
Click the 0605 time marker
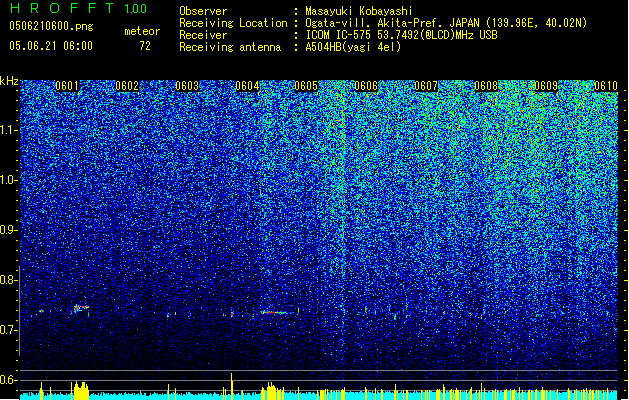(306, 86)
